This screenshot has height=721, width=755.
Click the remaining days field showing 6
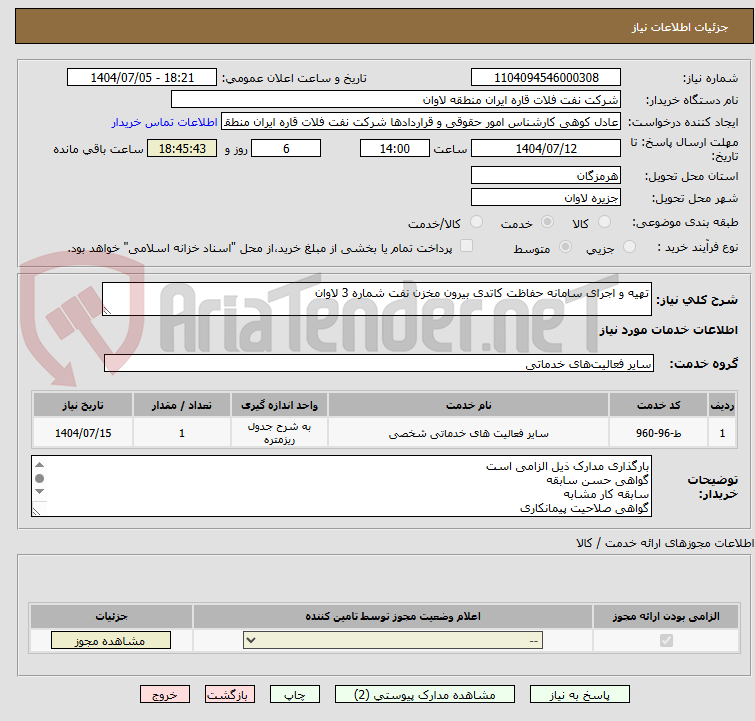click(286, 148)
